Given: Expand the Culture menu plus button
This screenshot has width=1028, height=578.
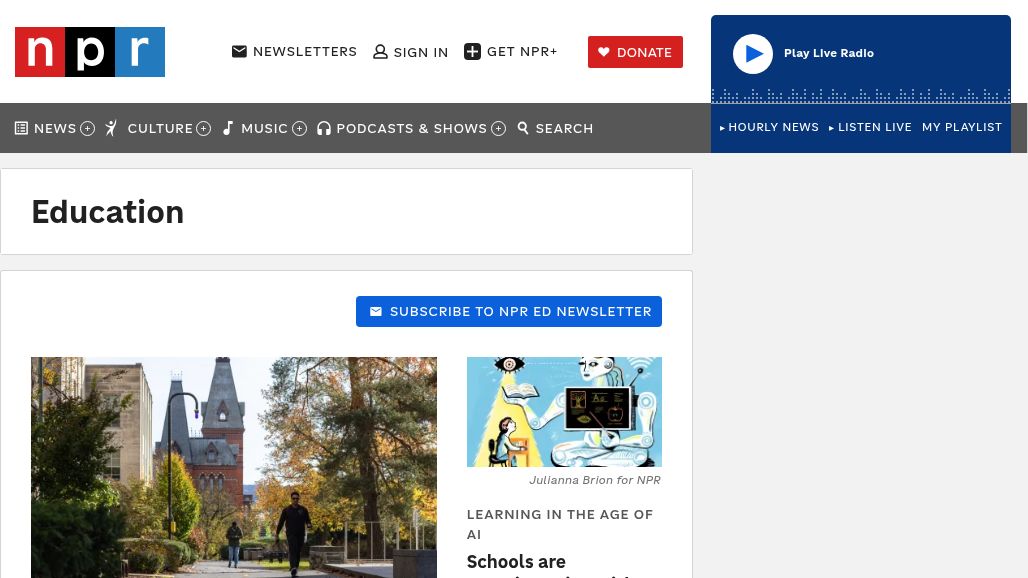Looking at the screenshot, I should pos(204,128).
